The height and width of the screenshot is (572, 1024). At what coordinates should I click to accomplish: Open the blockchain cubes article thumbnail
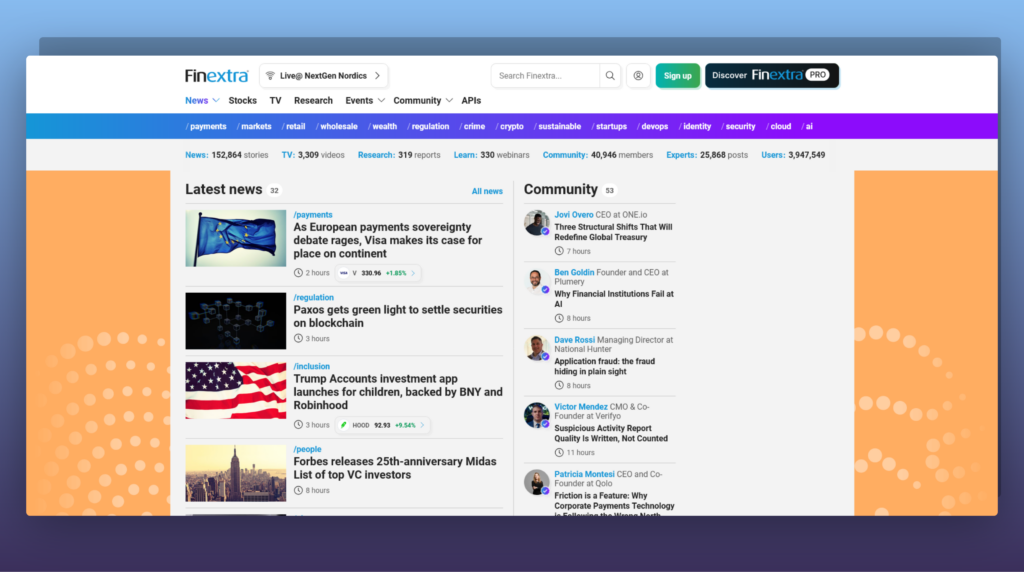tap(236, 321)
